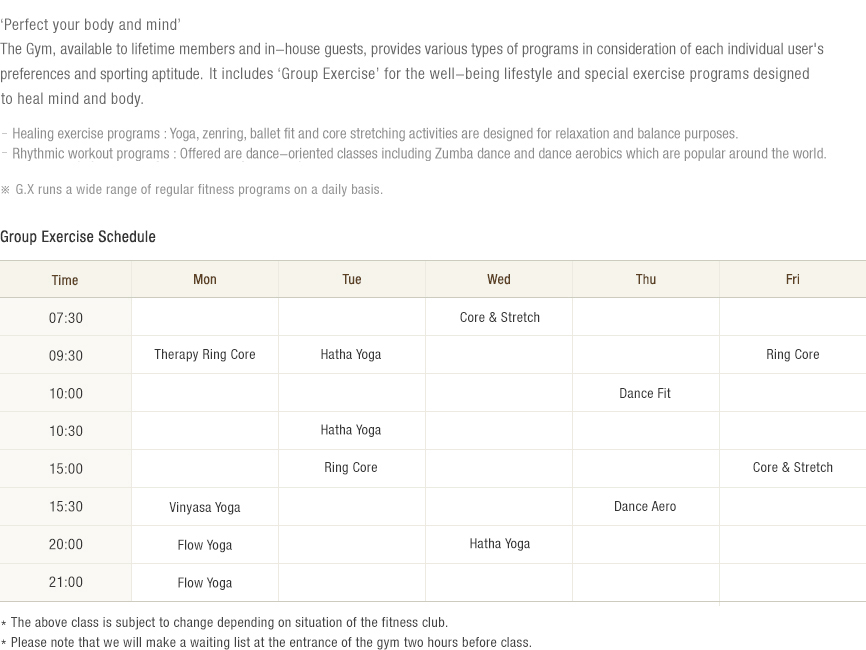Select the Dance Fit class on Thursday
The height and width of the screenshot is (650, 866).
point(645,394)
